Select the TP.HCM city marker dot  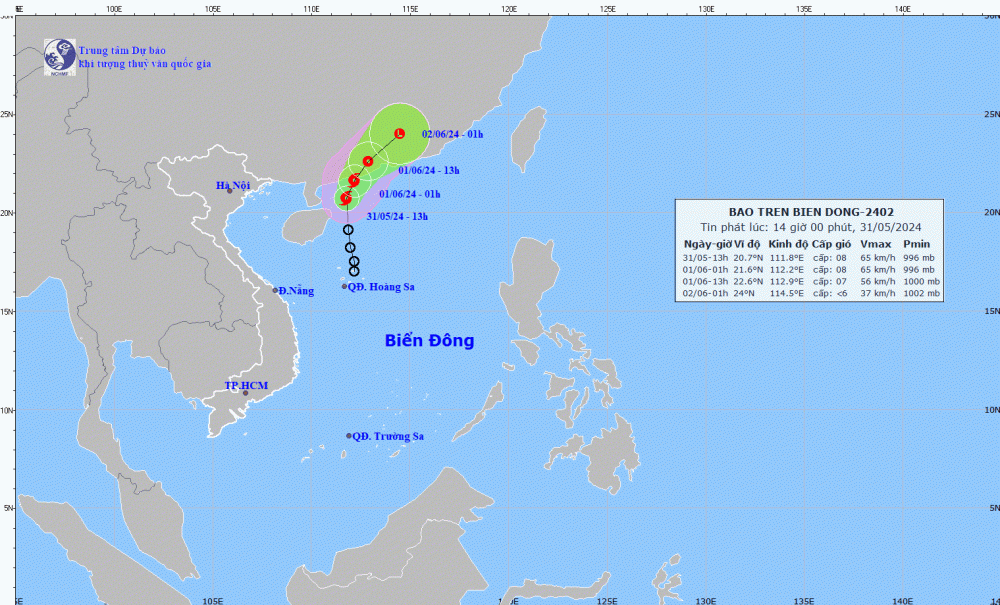point(245,393)
